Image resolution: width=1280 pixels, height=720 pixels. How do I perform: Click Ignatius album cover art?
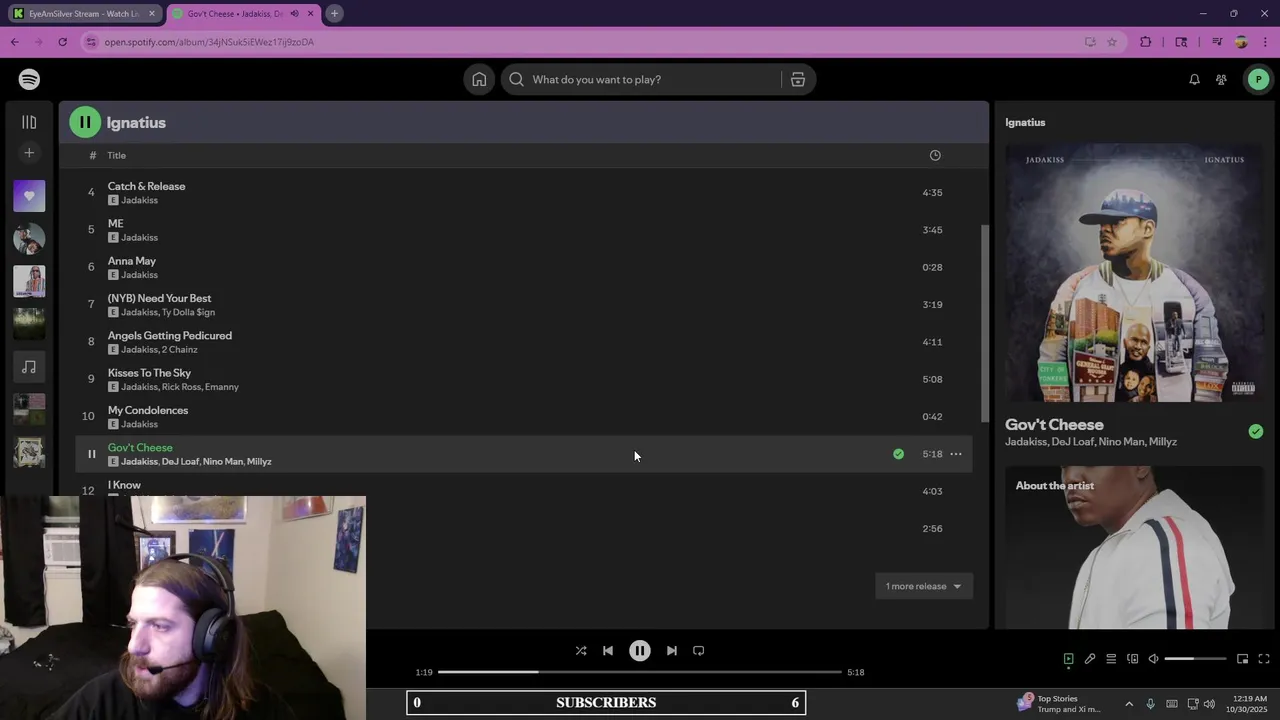[1134, 272]
